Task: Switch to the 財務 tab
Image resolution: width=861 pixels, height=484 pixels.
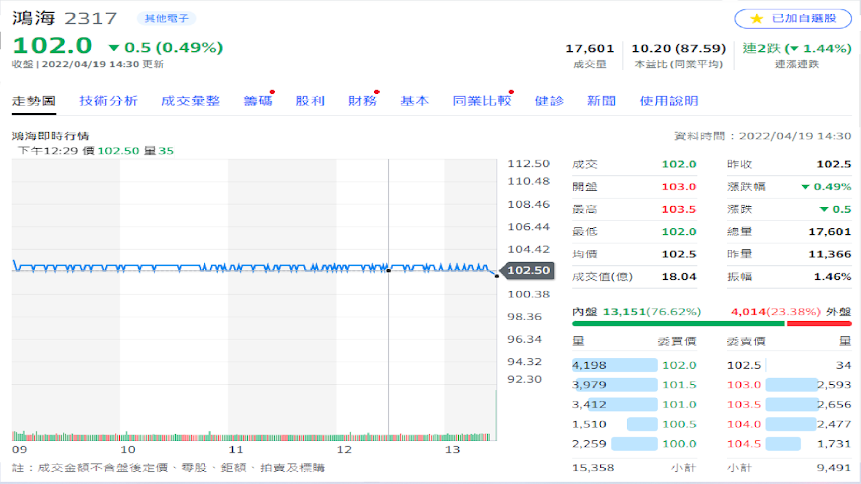Action: tap(362, 101)
